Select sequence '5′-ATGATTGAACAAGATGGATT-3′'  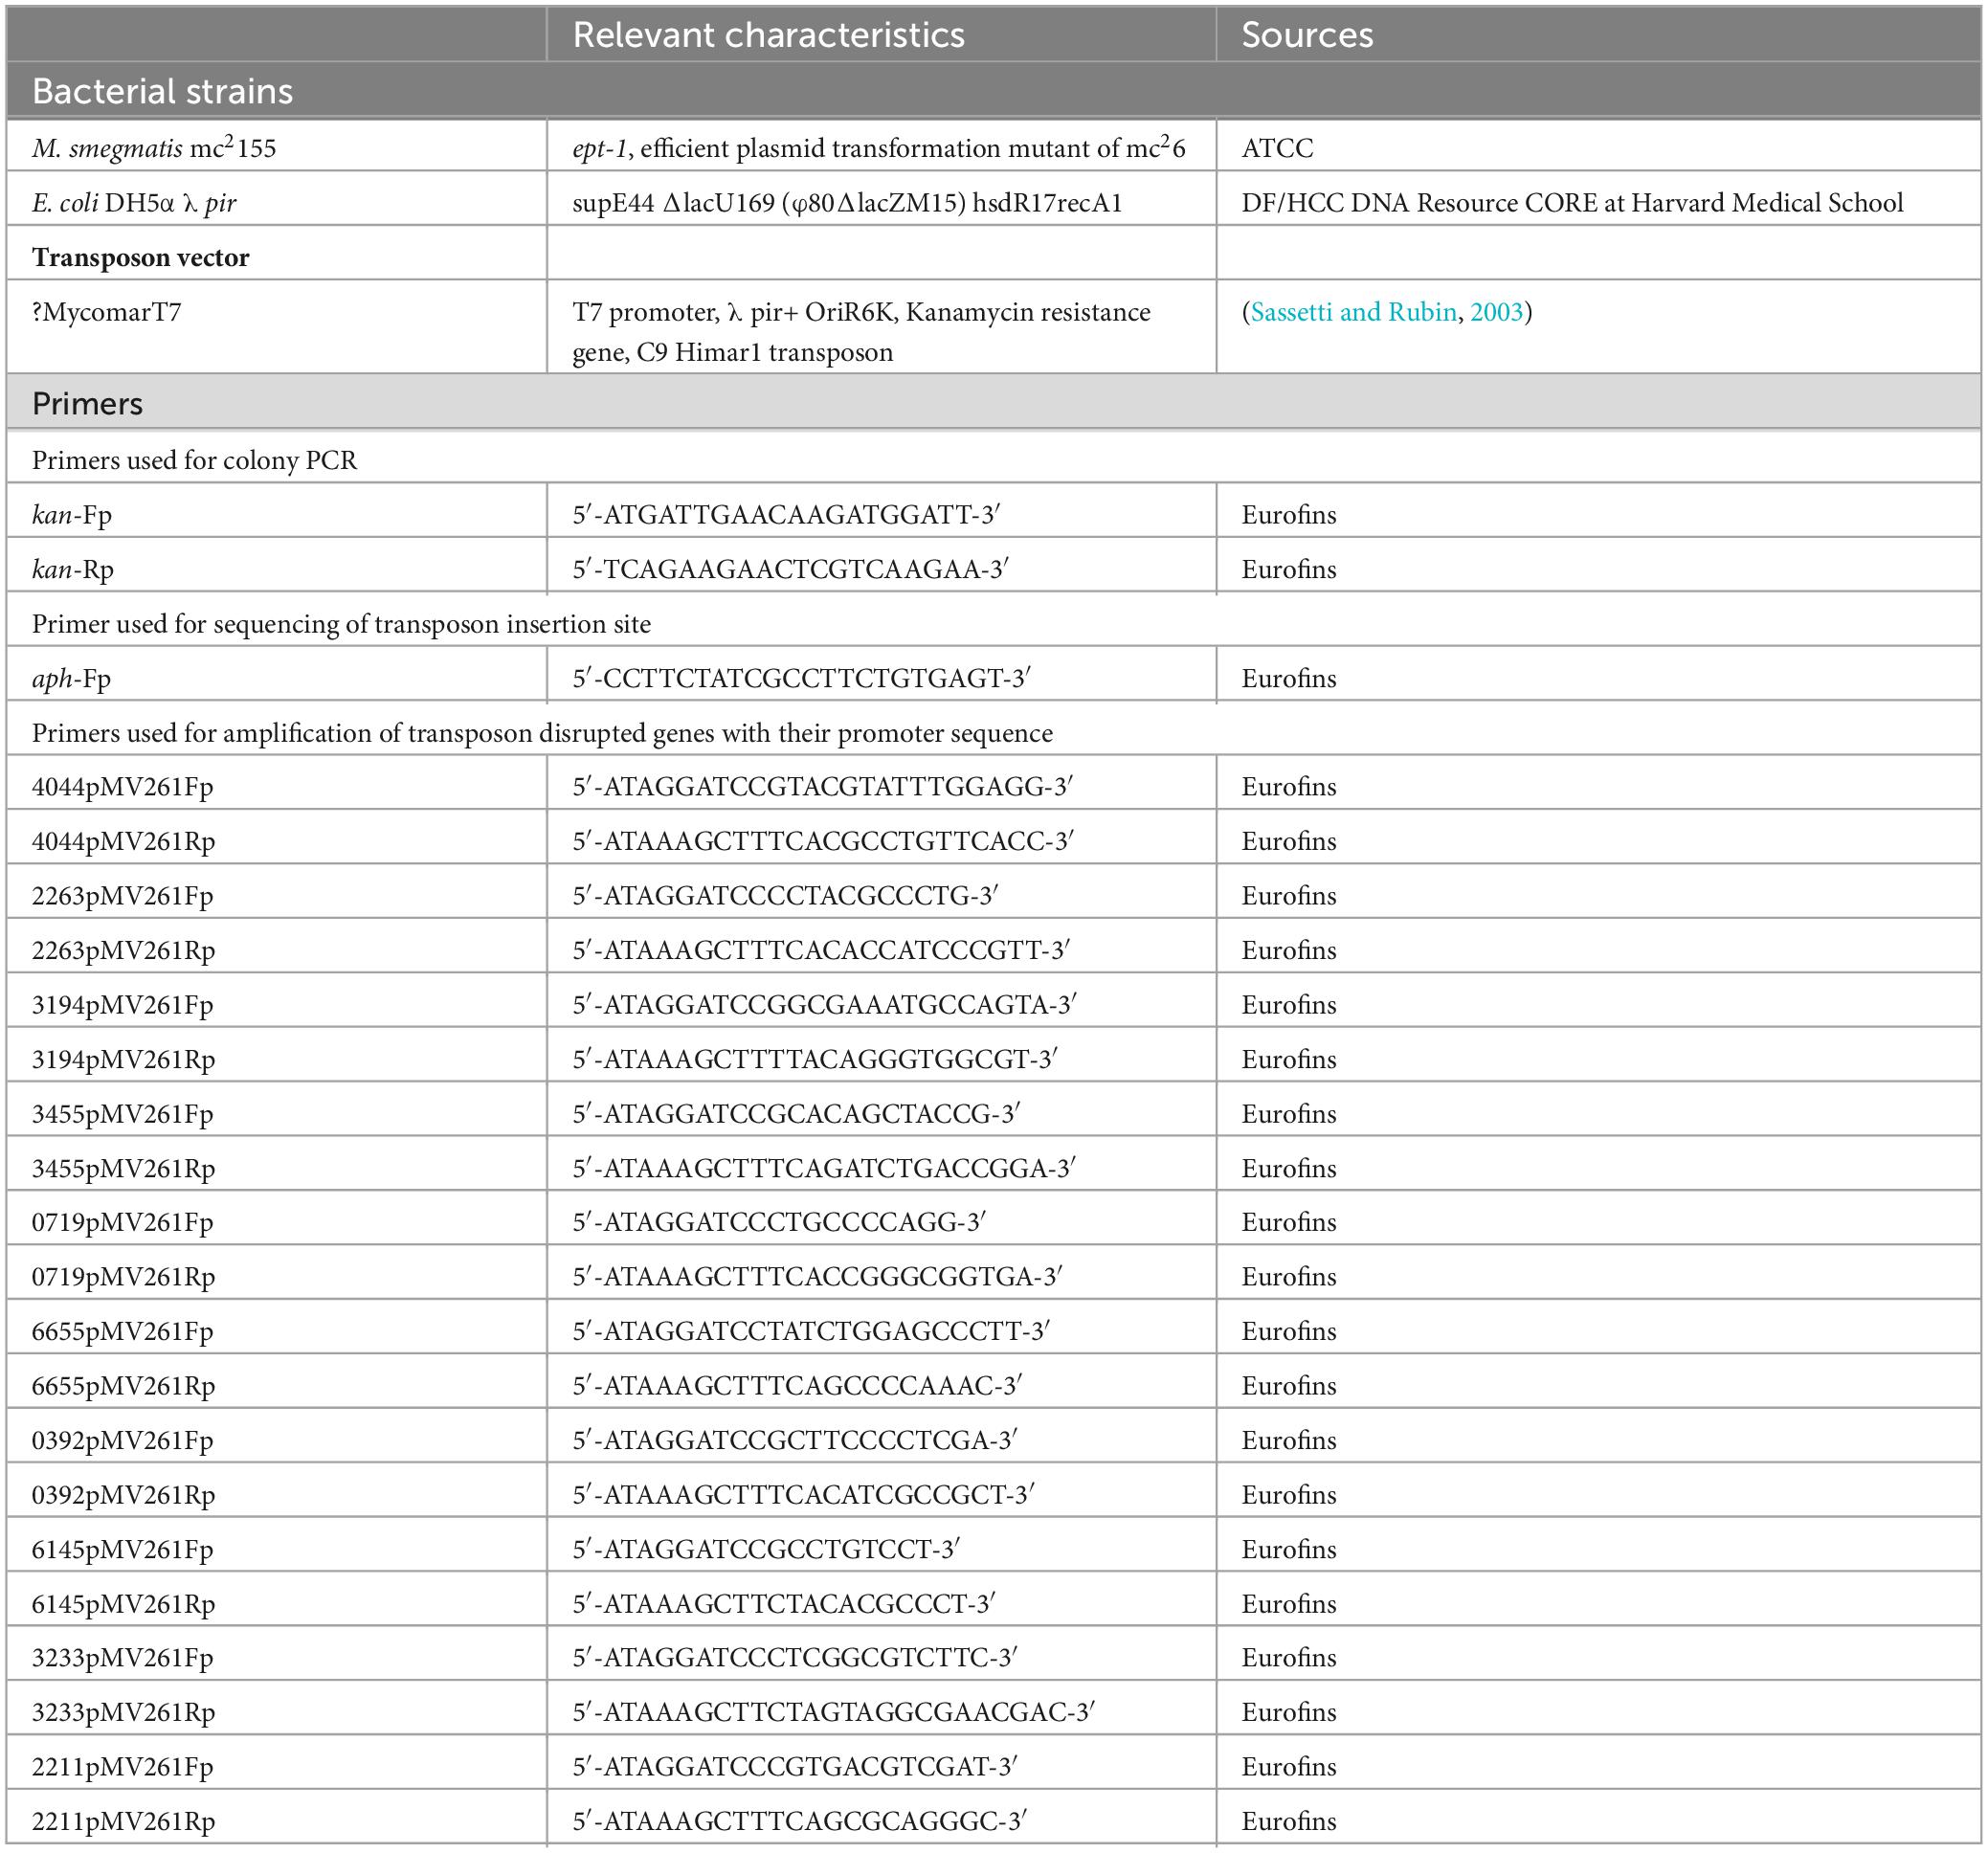point(786,515)
